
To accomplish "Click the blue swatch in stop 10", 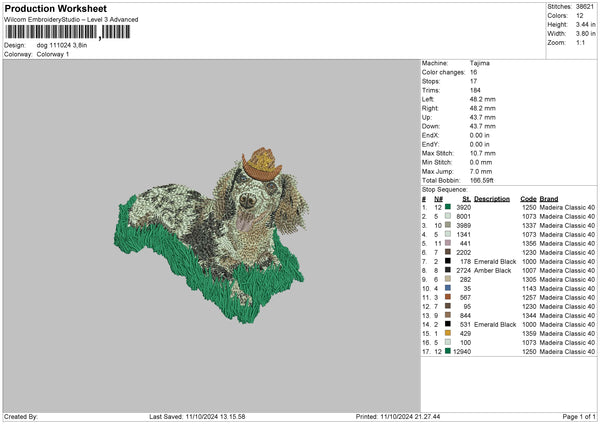I will click(x=447, y=288).
